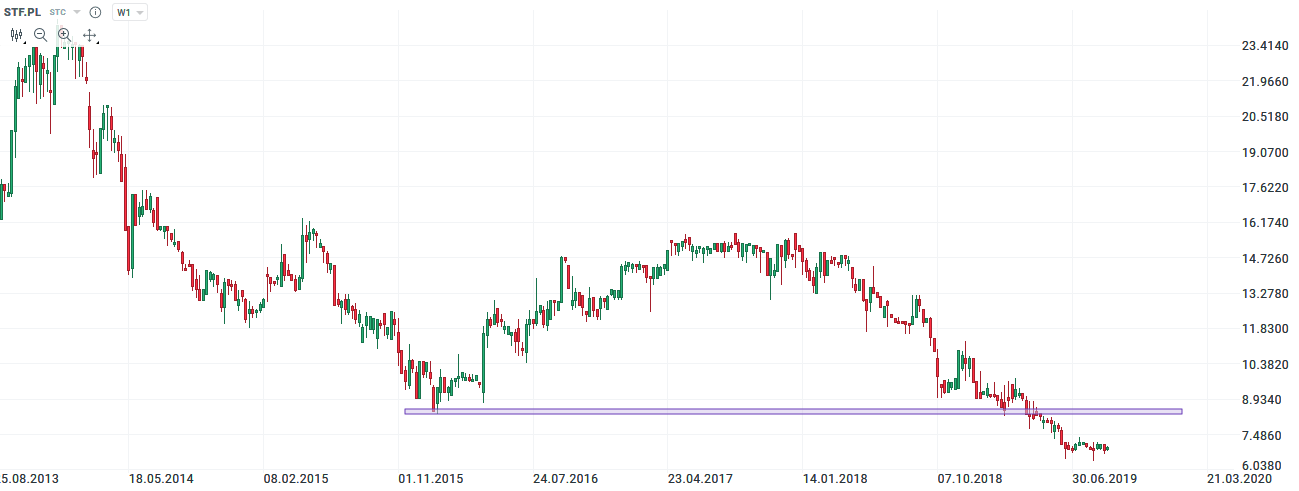Viewport: 1299px width, 491px height.
Task: Open the W1 timeframe dropdown
Action: (x=129, y=12)
